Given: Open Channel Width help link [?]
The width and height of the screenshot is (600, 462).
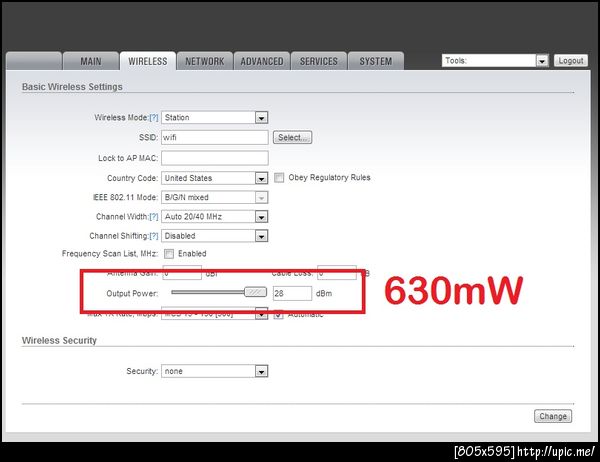Looking at the screenshot, I should coord(153,217).
